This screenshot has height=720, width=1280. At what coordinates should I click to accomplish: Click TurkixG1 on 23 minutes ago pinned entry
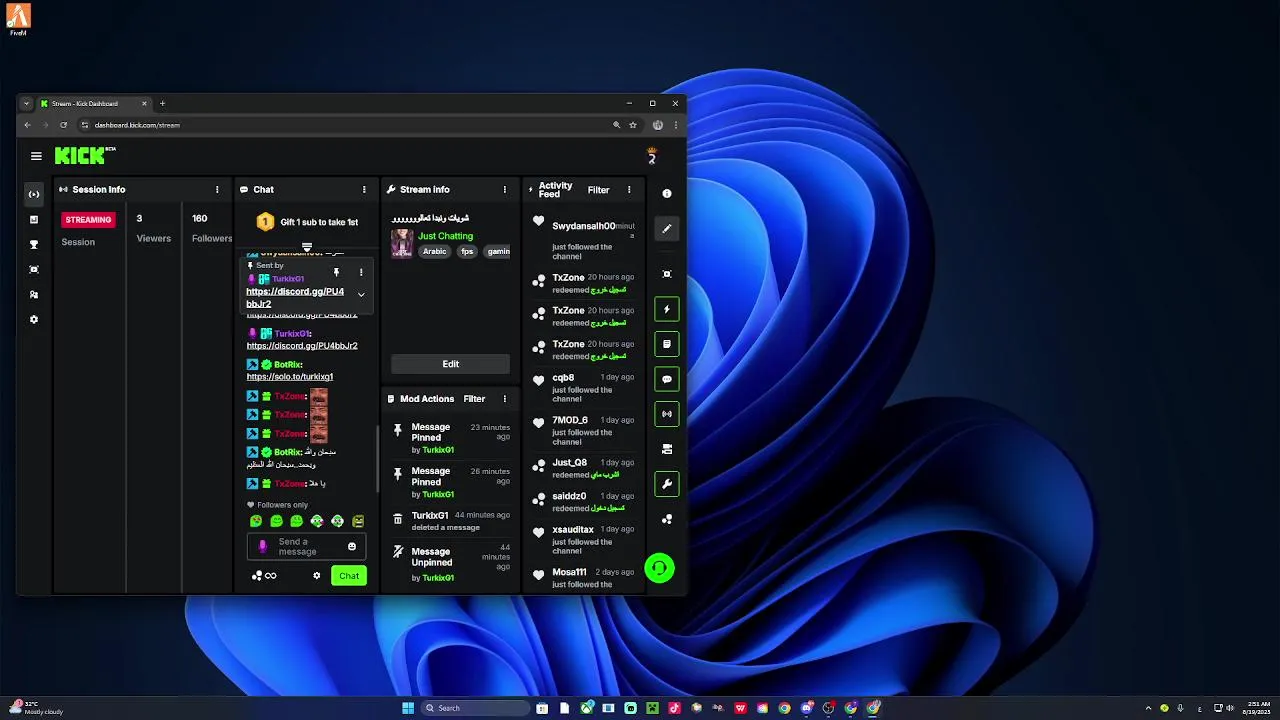click(x=438, y=450)
